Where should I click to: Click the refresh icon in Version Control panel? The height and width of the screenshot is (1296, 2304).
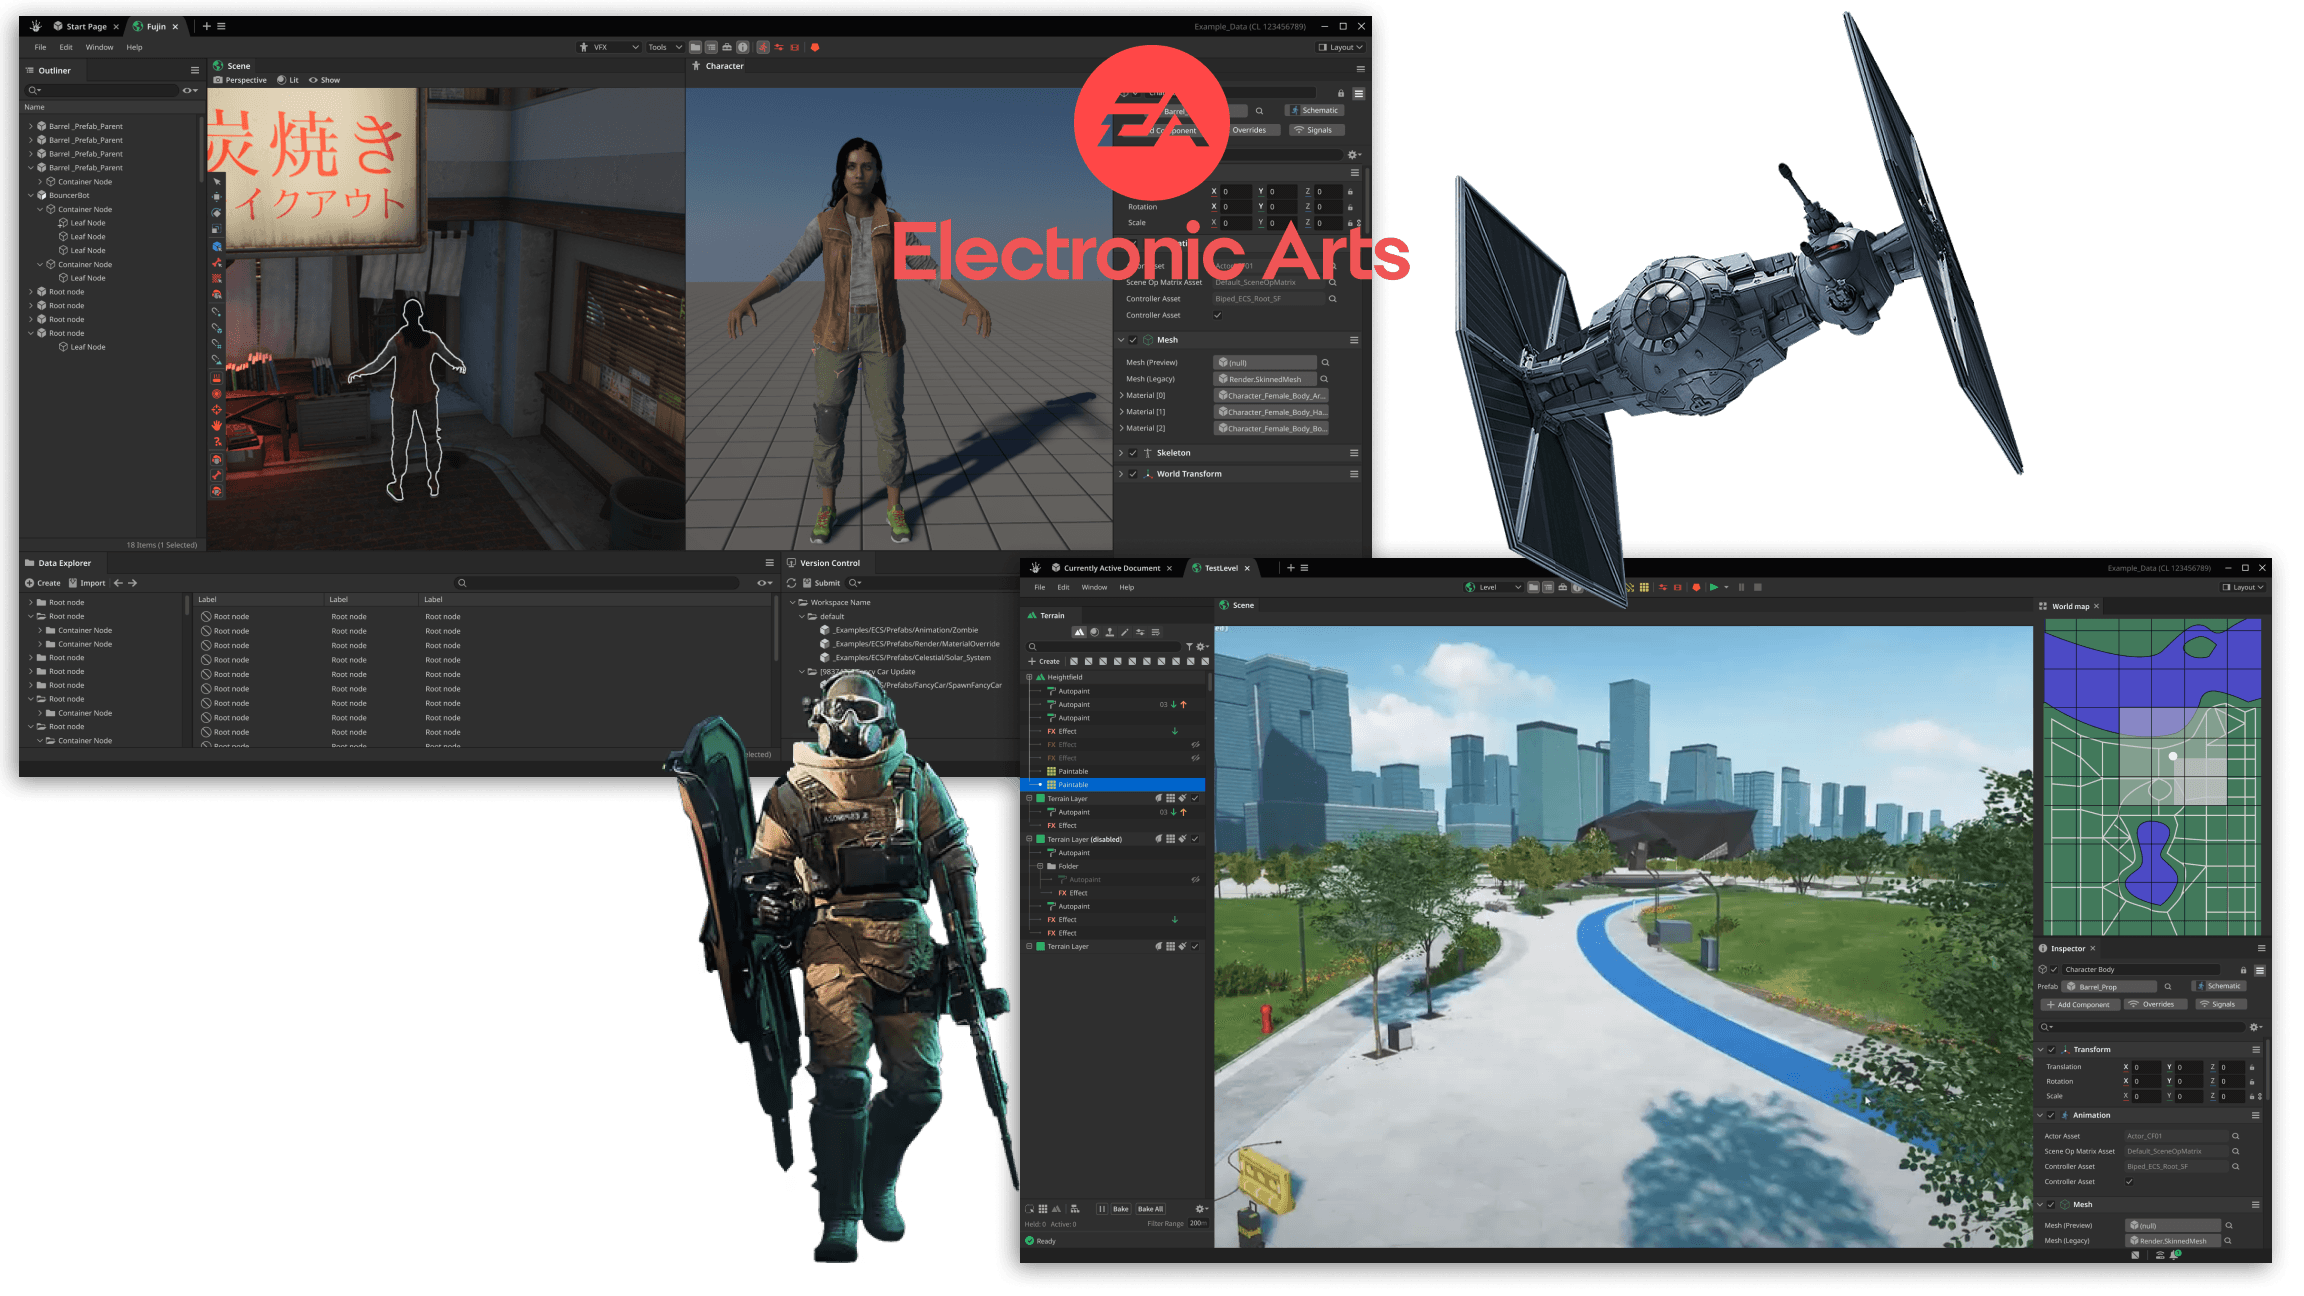791,583
